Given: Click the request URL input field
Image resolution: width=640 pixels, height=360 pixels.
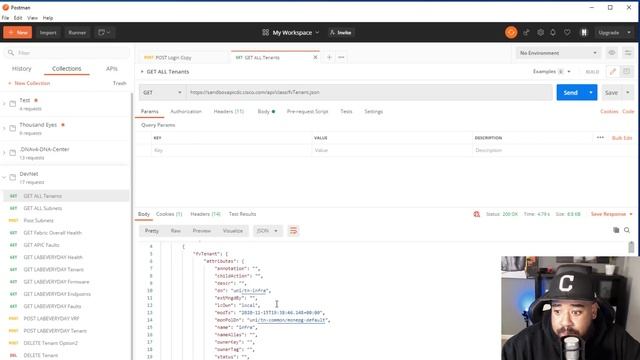Looking at the screenshot, I should 369,93.
